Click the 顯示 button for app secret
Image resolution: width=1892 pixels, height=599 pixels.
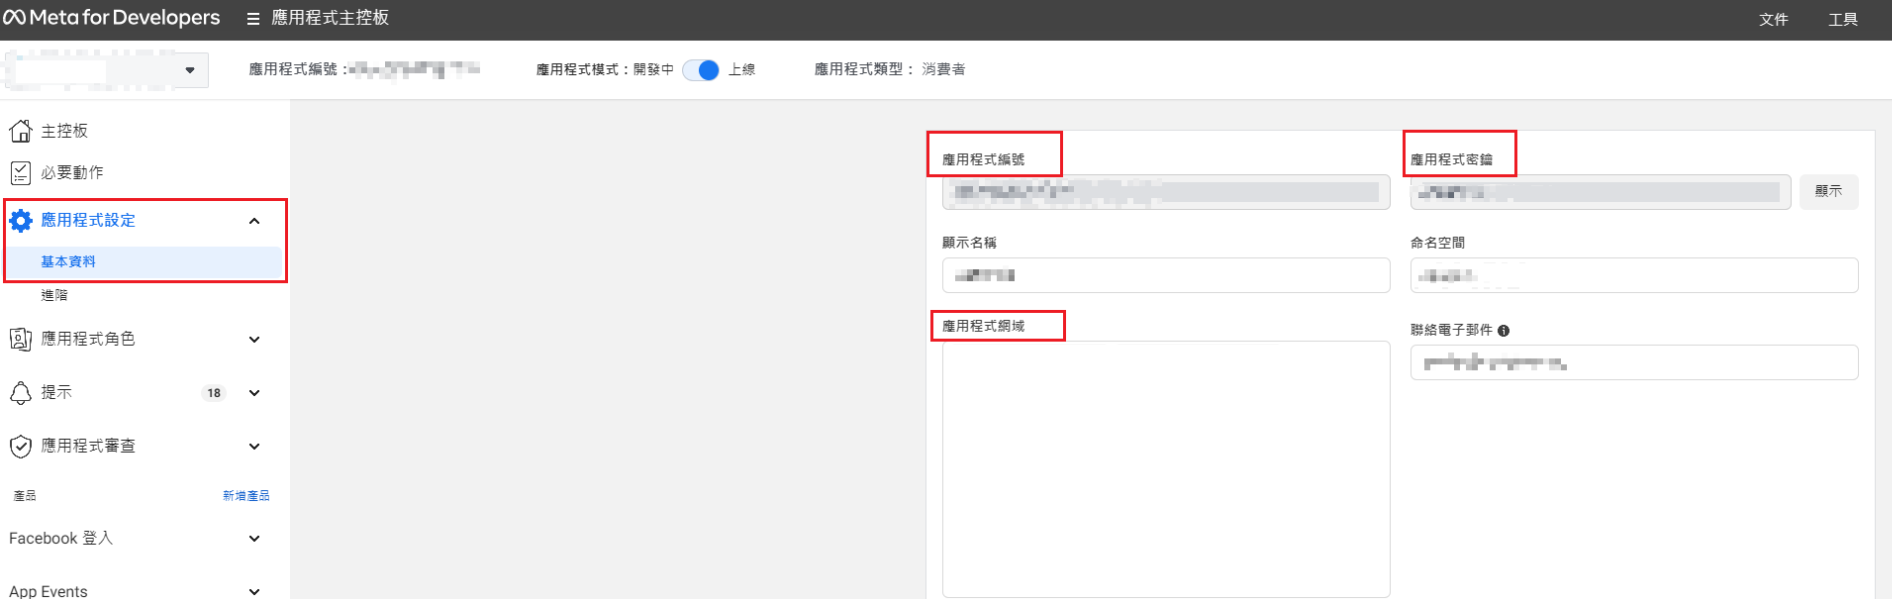tap(1829, 192)
